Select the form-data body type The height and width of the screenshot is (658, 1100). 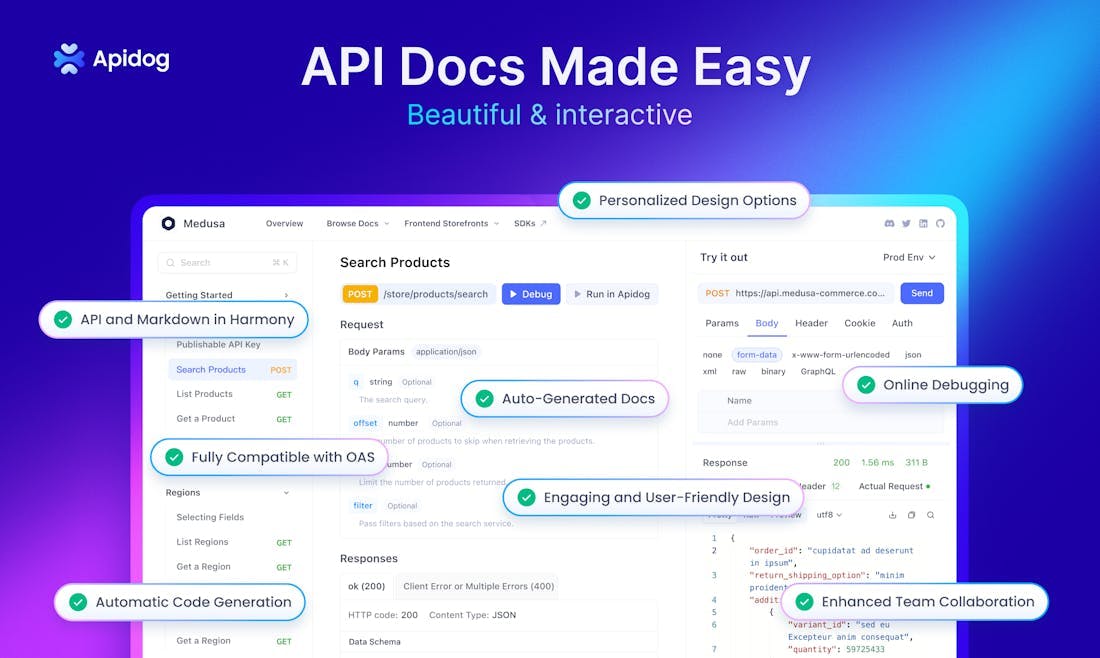(x=756, y=355)
